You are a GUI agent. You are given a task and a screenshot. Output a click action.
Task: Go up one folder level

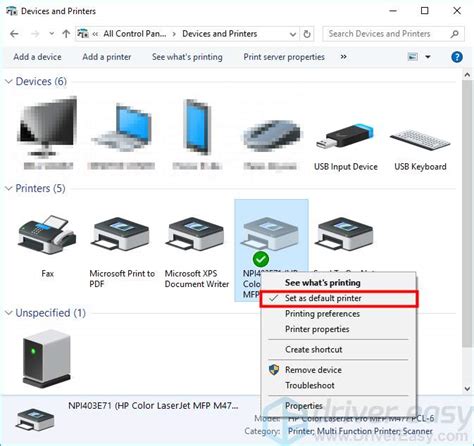66,34
